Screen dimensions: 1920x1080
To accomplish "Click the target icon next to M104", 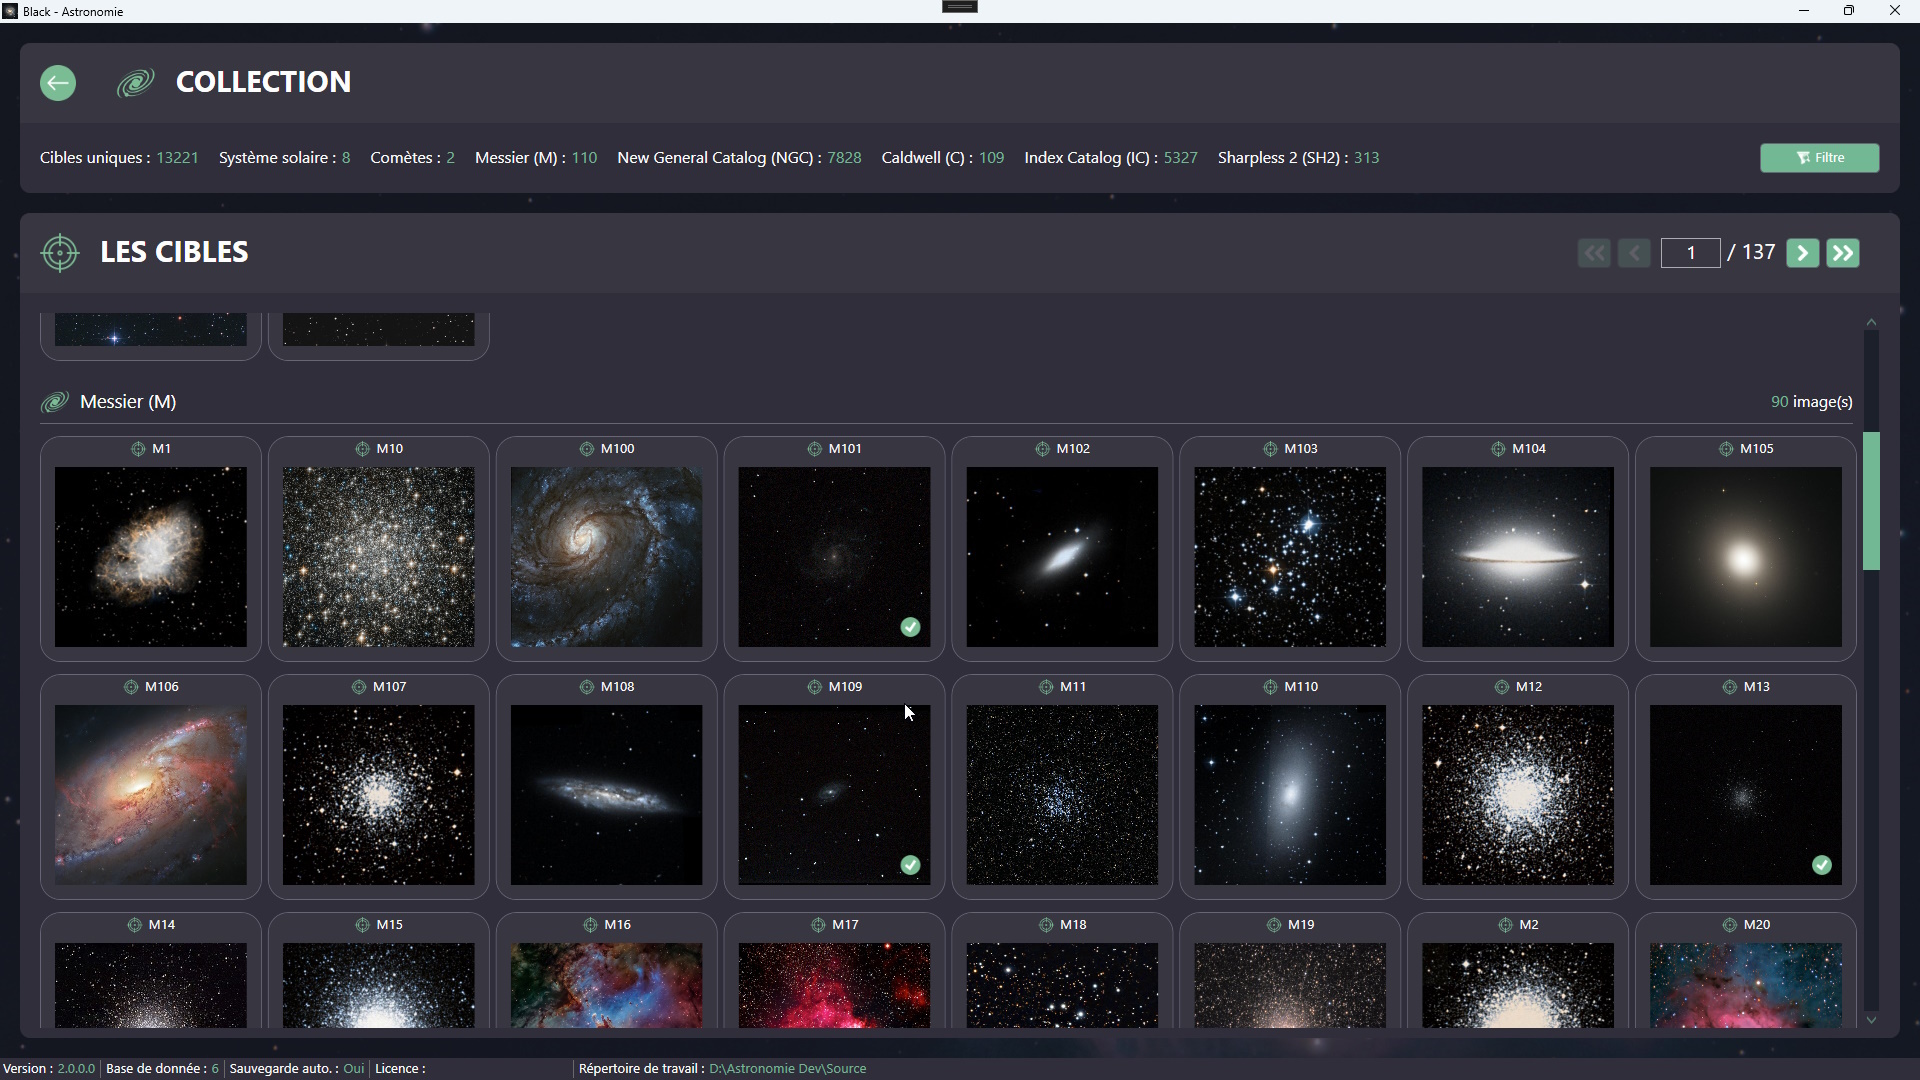I will click(x=1498, y=449).
